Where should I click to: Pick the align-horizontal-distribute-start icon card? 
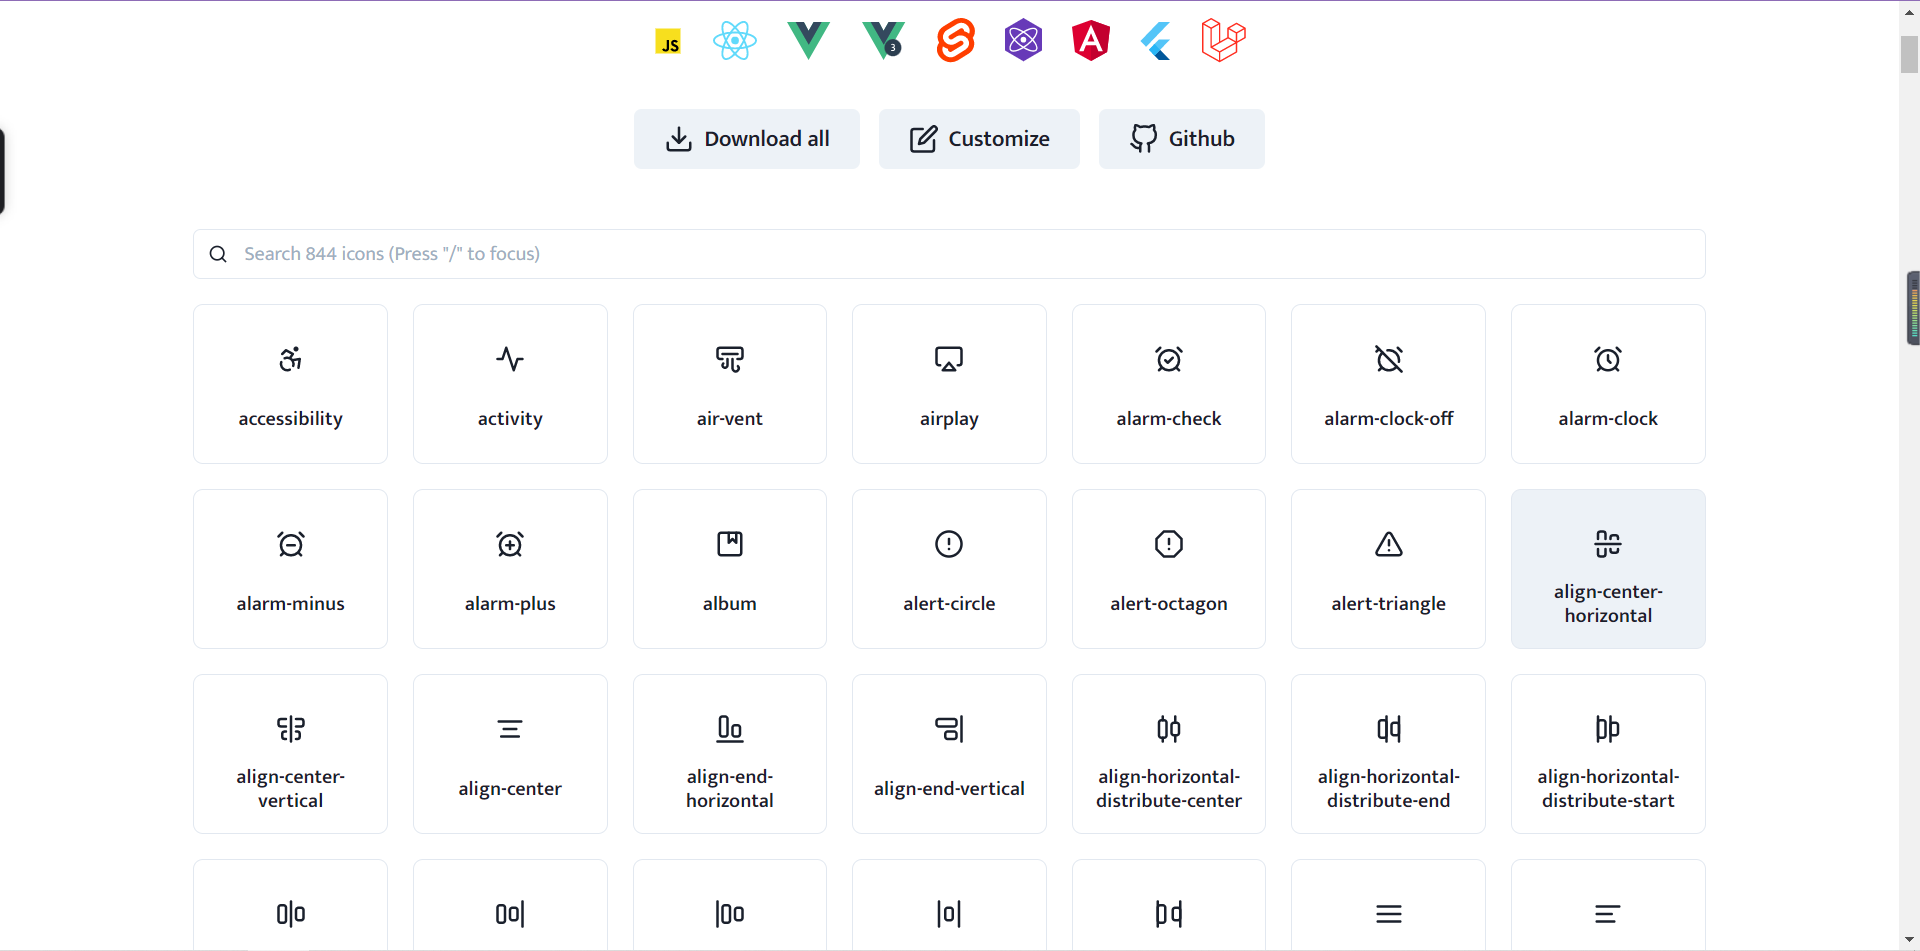[1608, 754]
